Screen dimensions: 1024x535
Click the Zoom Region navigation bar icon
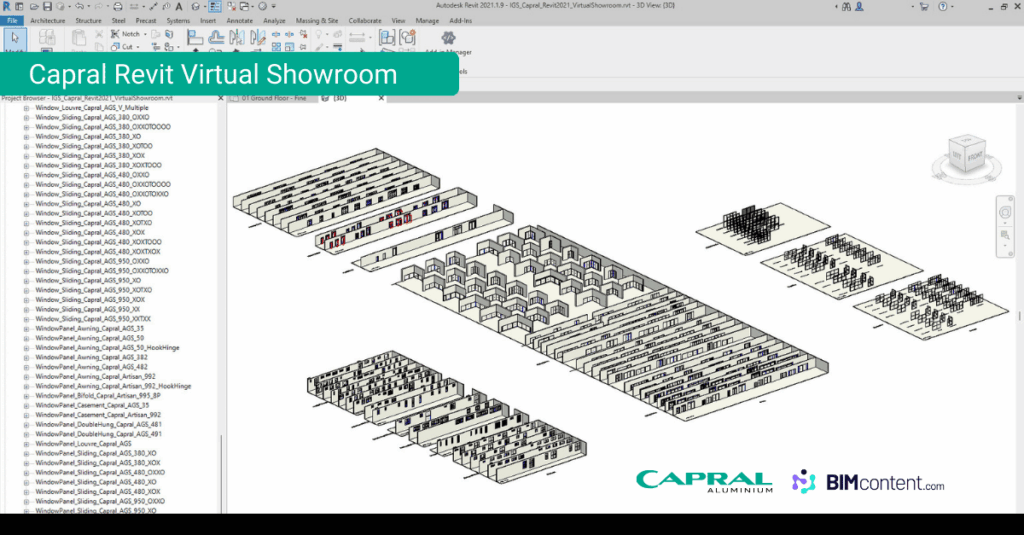point(1004,235)
